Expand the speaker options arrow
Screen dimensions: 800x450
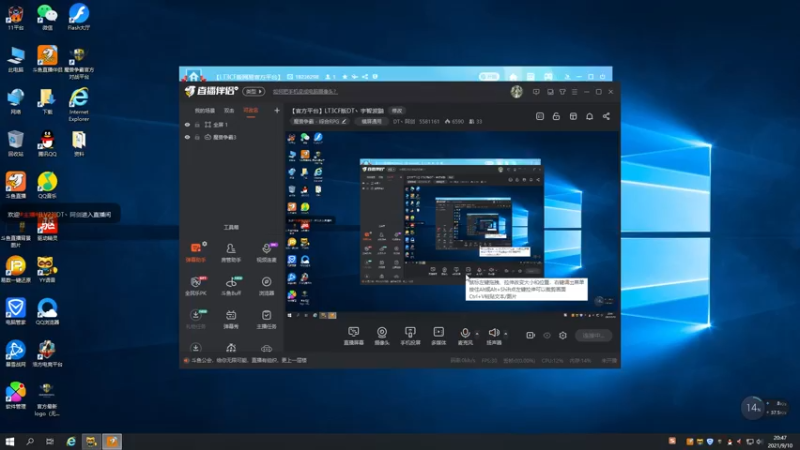tap(506, 334)
